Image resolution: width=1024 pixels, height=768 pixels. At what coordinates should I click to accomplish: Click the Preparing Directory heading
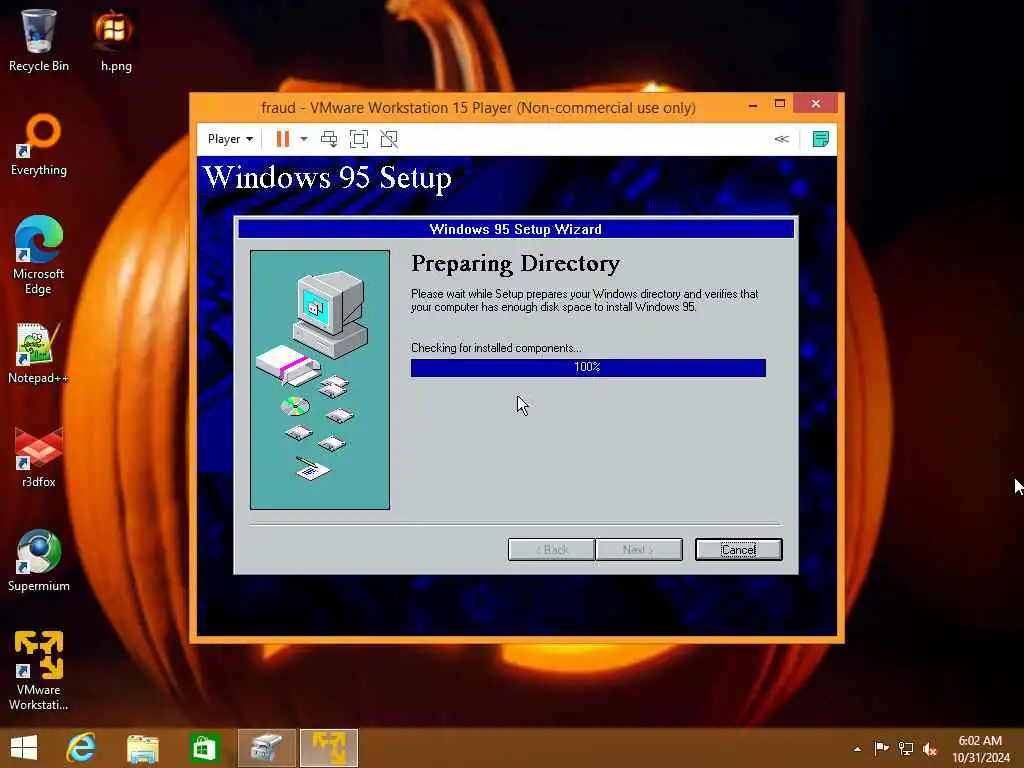(x=515, y=263)
